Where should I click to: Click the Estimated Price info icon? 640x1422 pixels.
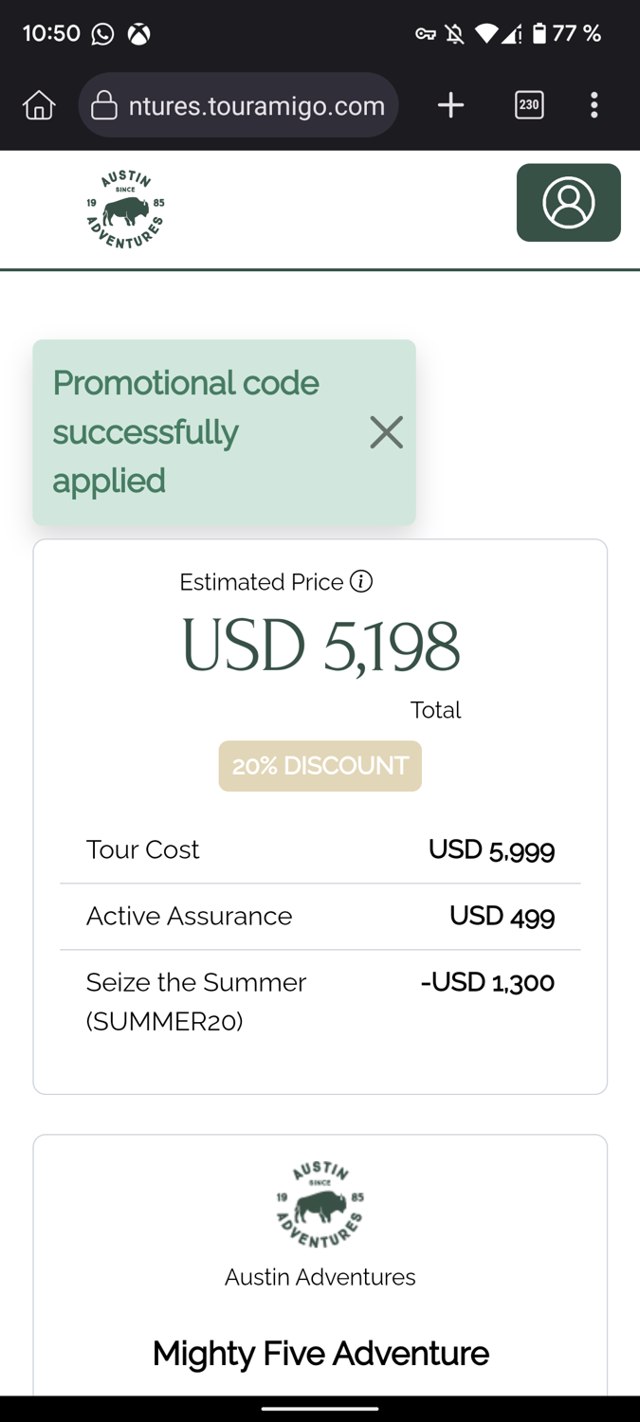pyautogui.click(x=362, y=581)
